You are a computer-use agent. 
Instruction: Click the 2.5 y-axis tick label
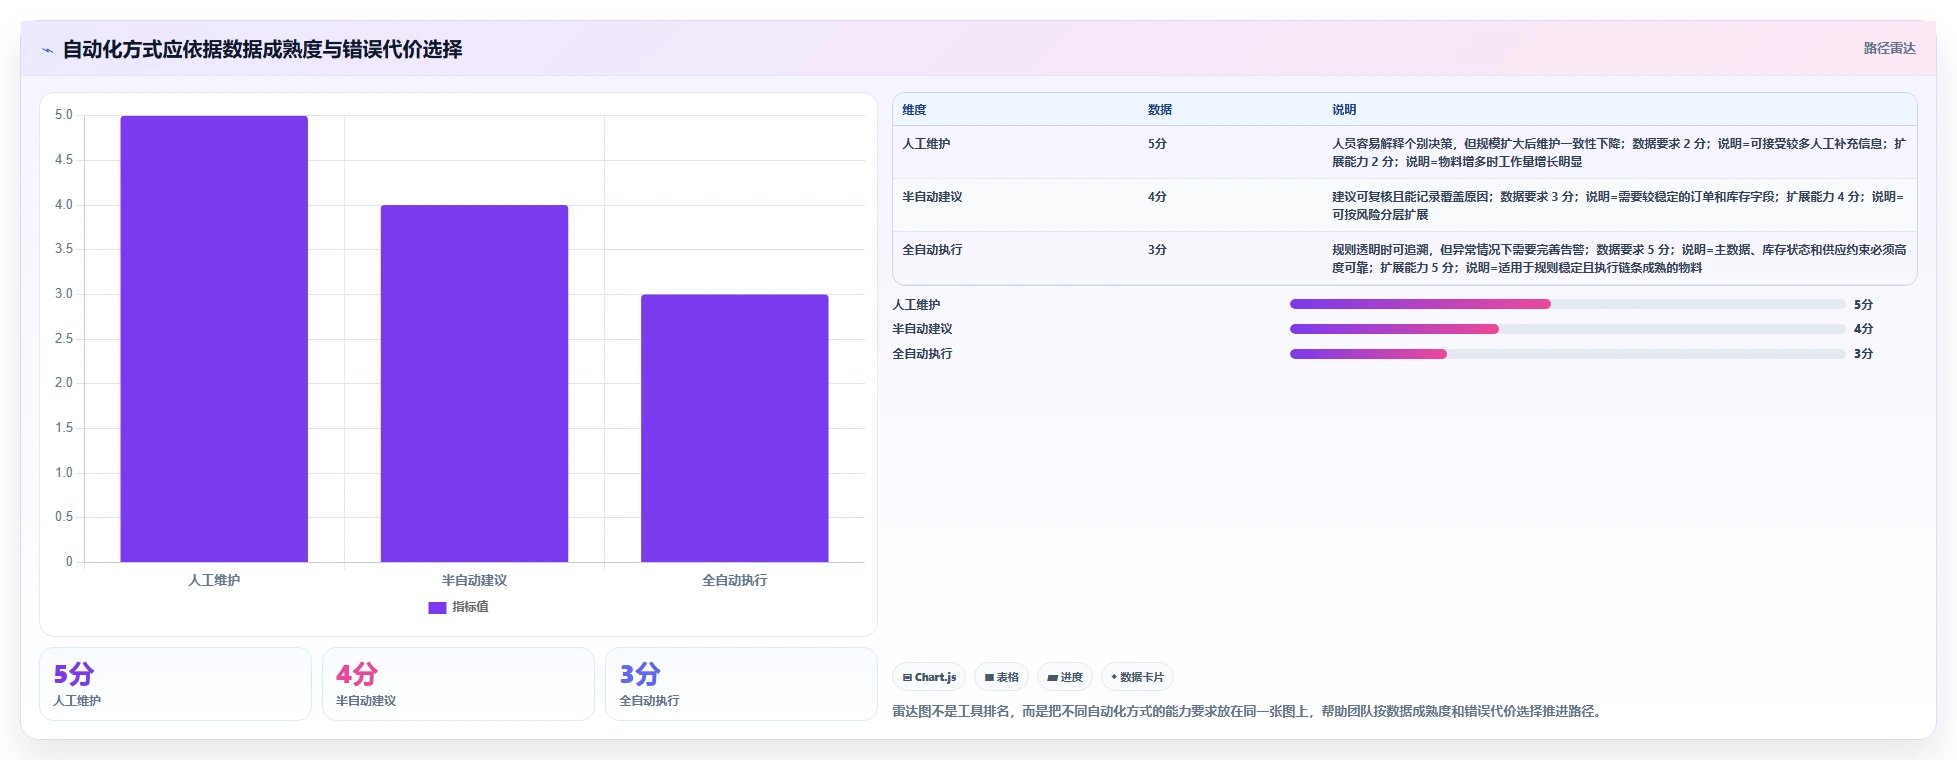click(x=64, y=339)
